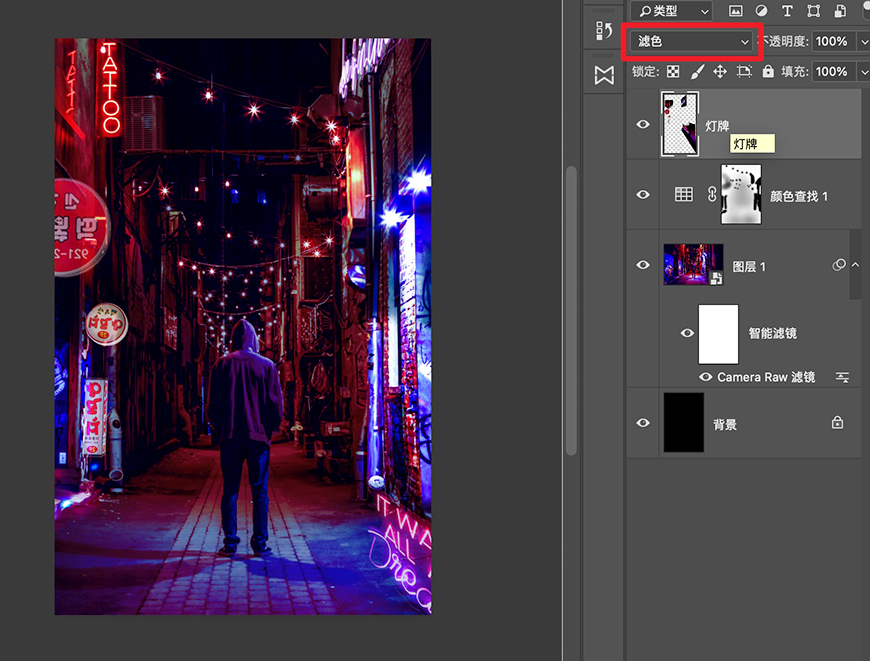The image size is (870, 661).
Task: Click the pixel layers filter icon
Action: [738, 10]
